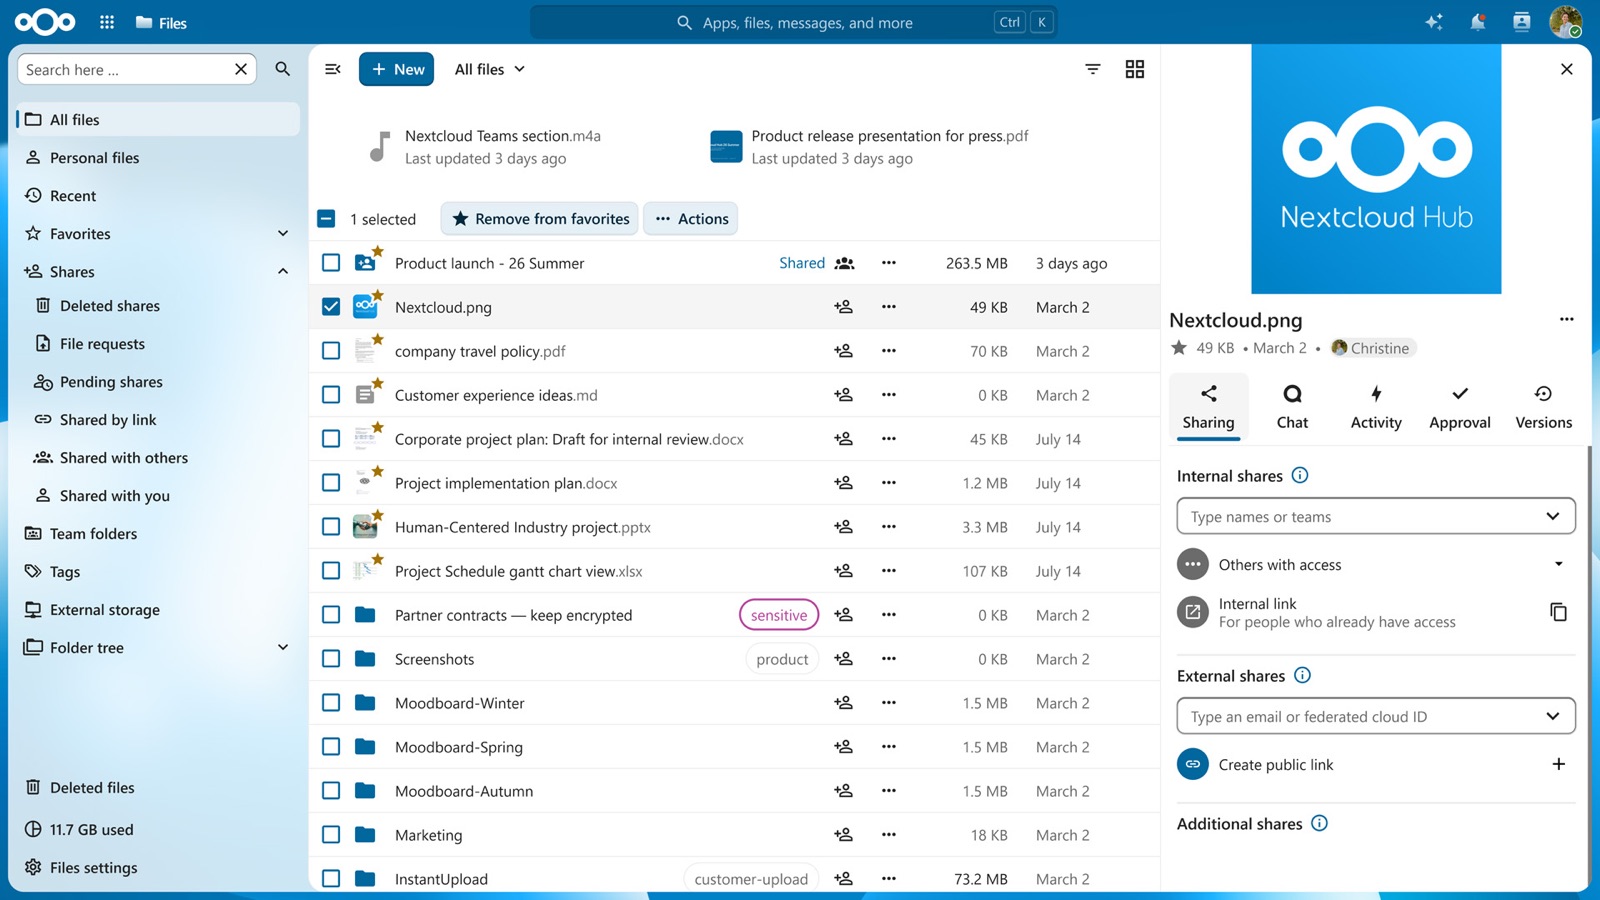Check the company travel policy.pdf checkbox
Viewport: 1600px width, 900px height.
[331, 351]
